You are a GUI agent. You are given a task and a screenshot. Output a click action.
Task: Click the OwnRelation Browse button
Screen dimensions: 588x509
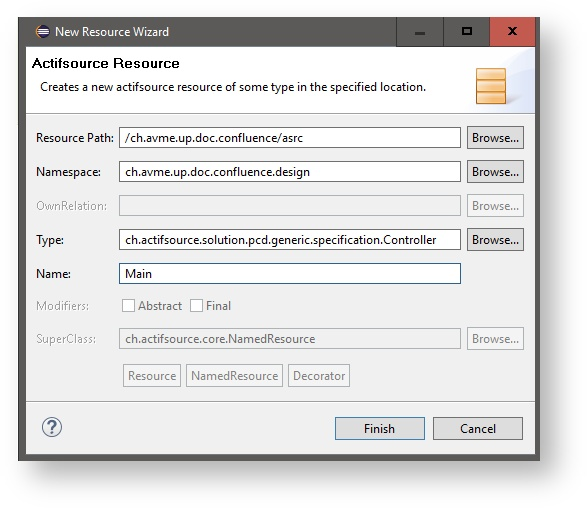coord(495,206)
